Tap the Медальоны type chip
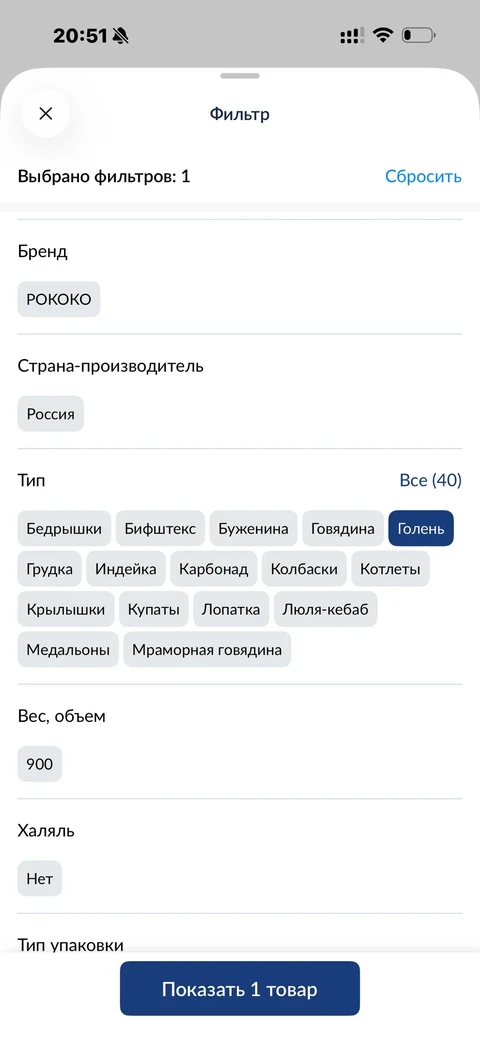 pos(68,650)
